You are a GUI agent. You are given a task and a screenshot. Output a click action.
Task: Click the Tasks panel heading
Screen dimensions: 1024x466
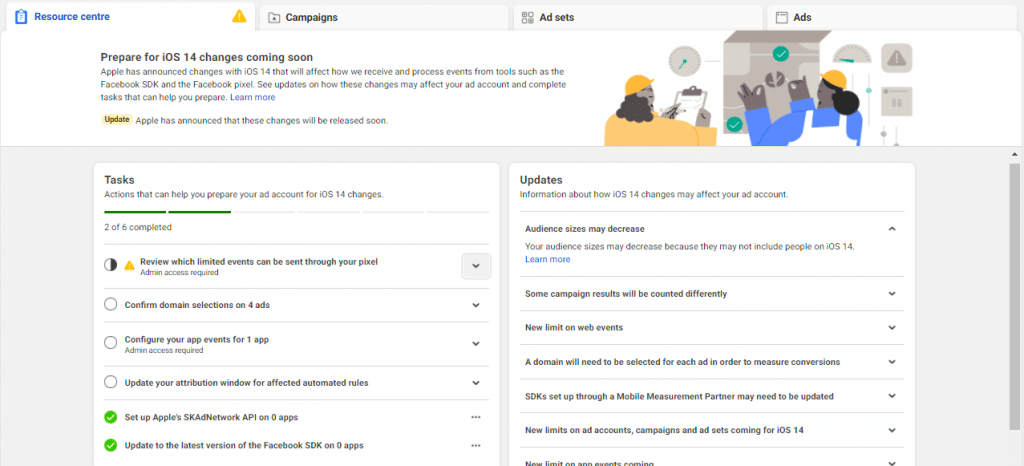point(120,180)
